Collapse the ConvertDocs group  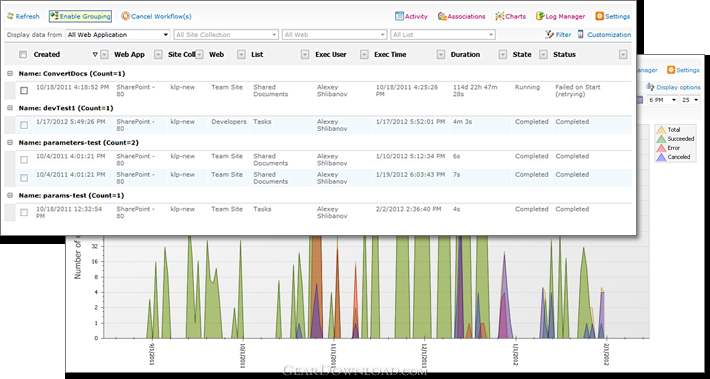[x=10, y=73]
